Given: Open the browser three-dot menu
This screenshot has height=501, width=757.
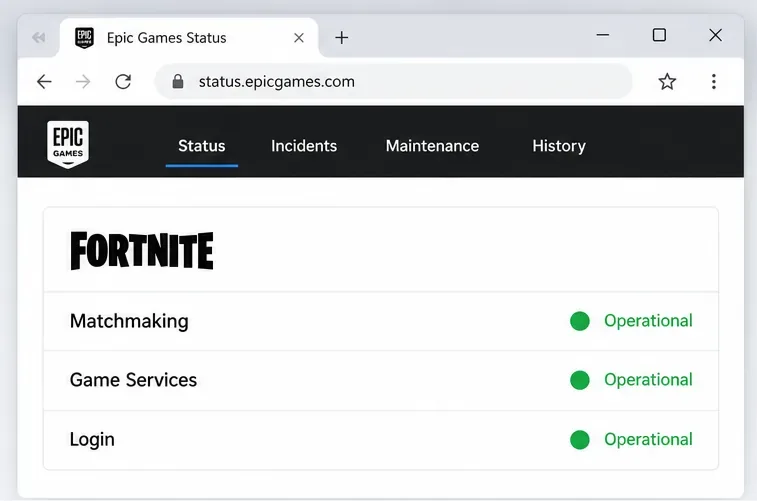Looking at the screenshot, I should (x=714, y=82).
